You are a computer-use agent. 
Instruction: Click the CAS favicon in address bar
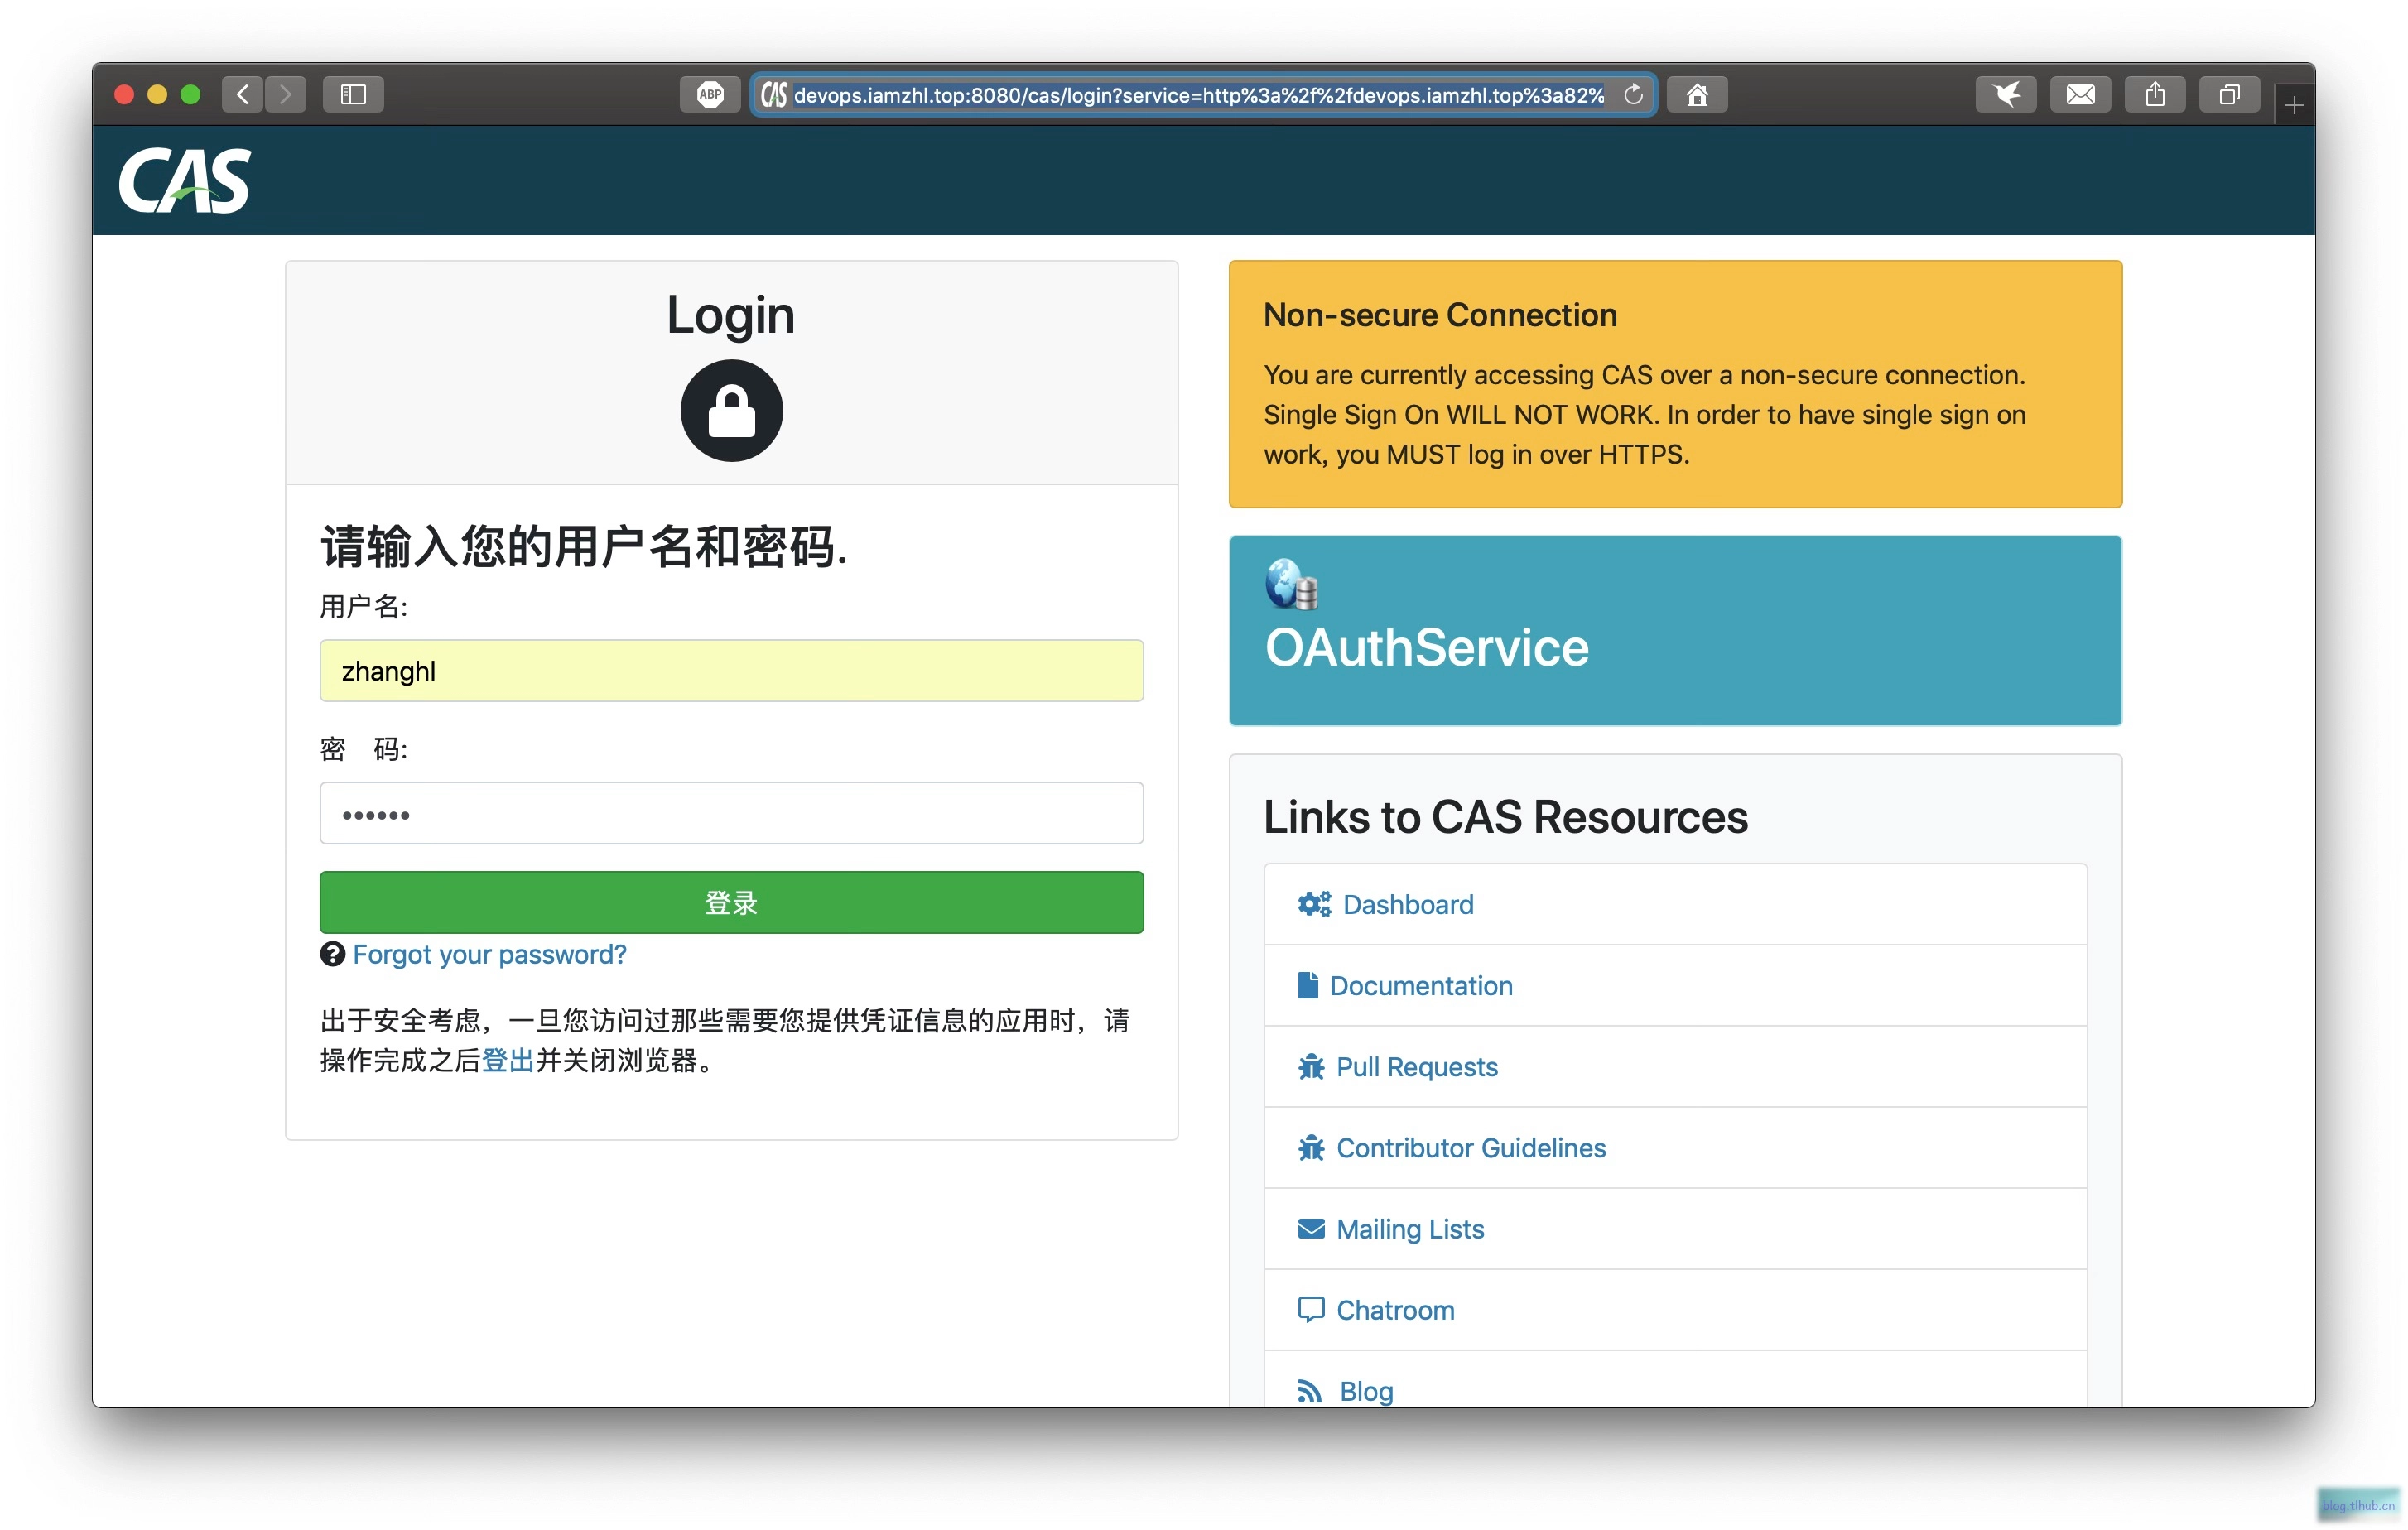[x=774, y=94]
